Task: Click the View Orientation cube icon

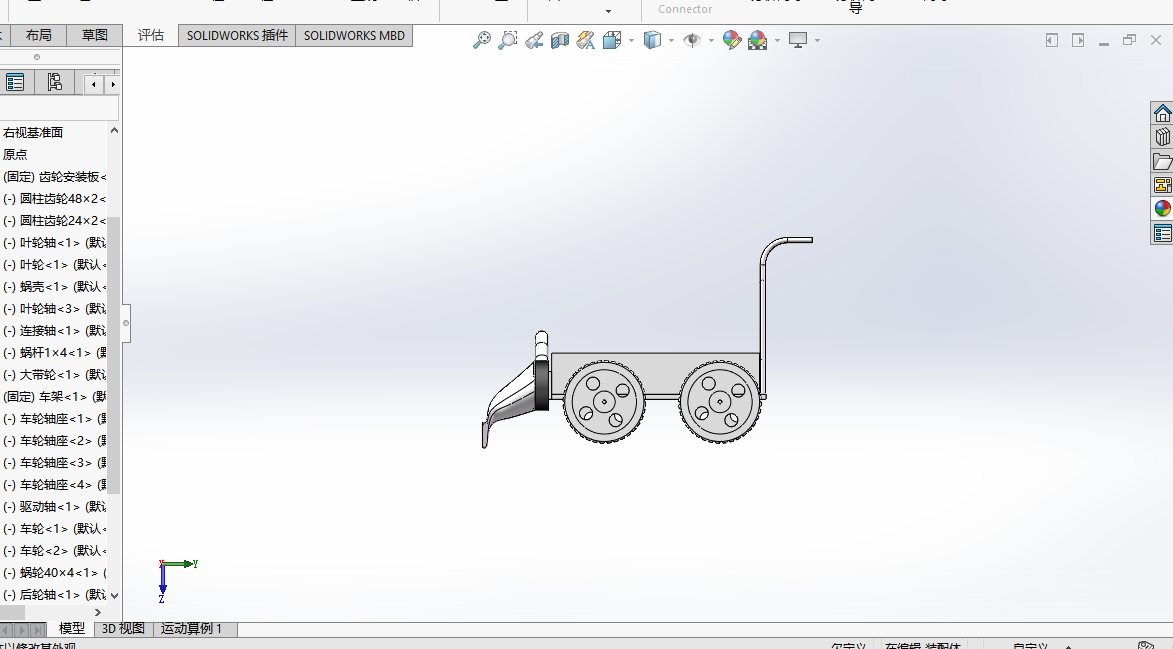Action: [612, 40]
